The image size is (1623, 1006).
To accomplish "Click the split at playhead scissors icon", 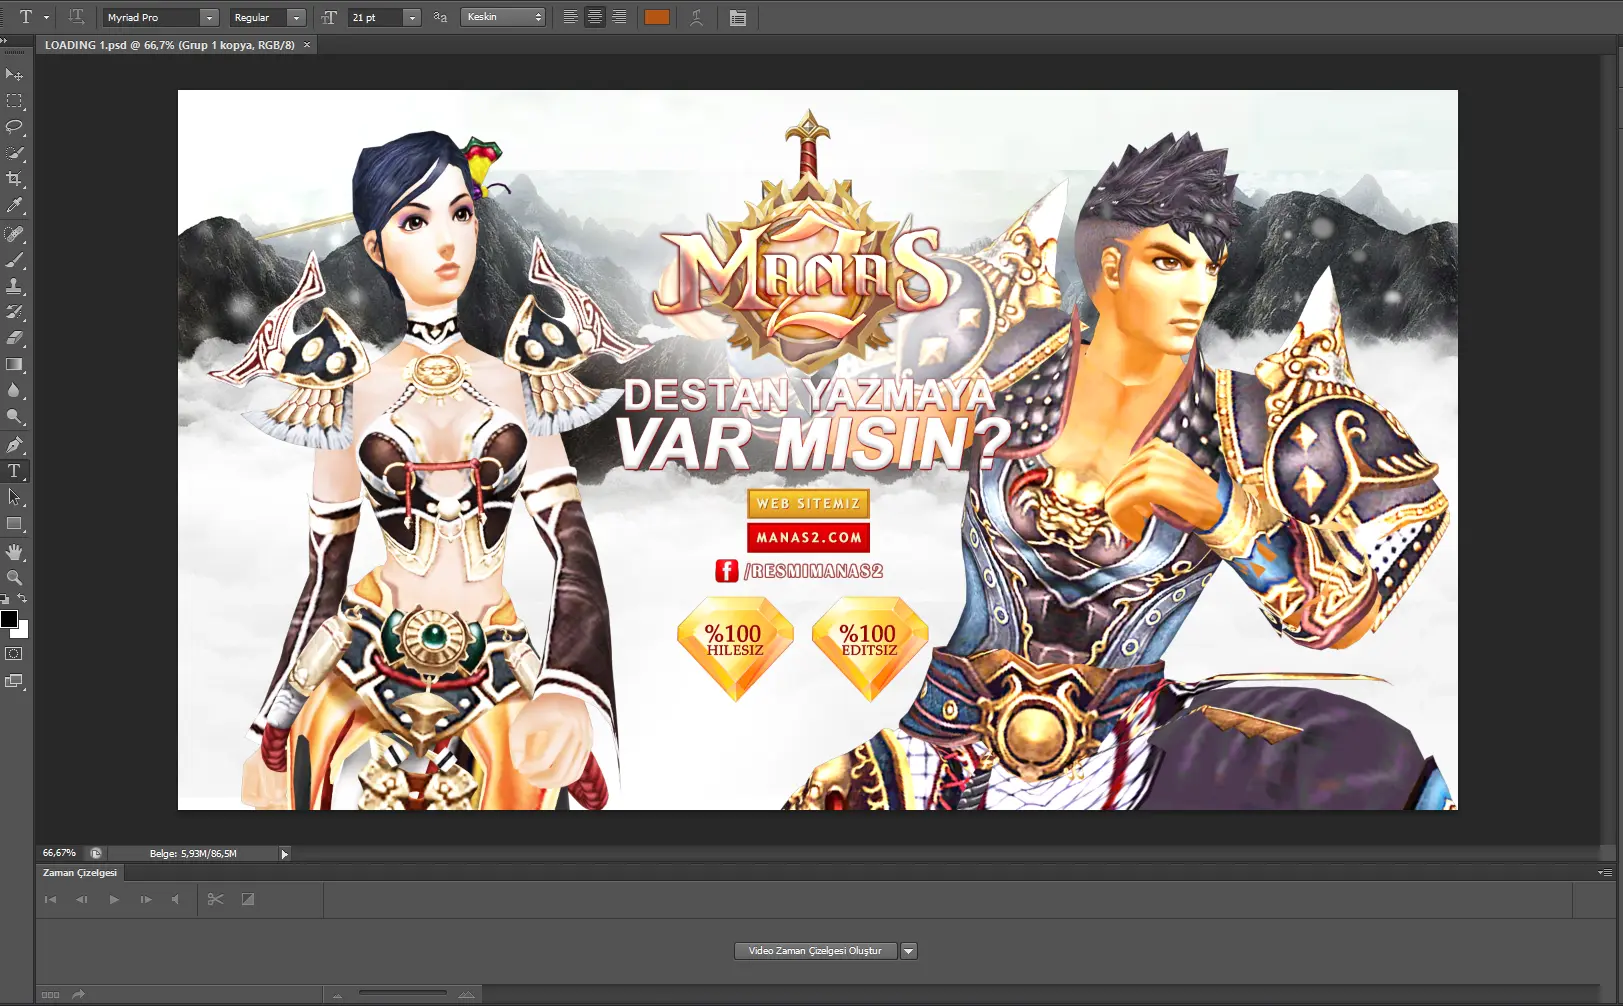I will [x=215, y=900].
